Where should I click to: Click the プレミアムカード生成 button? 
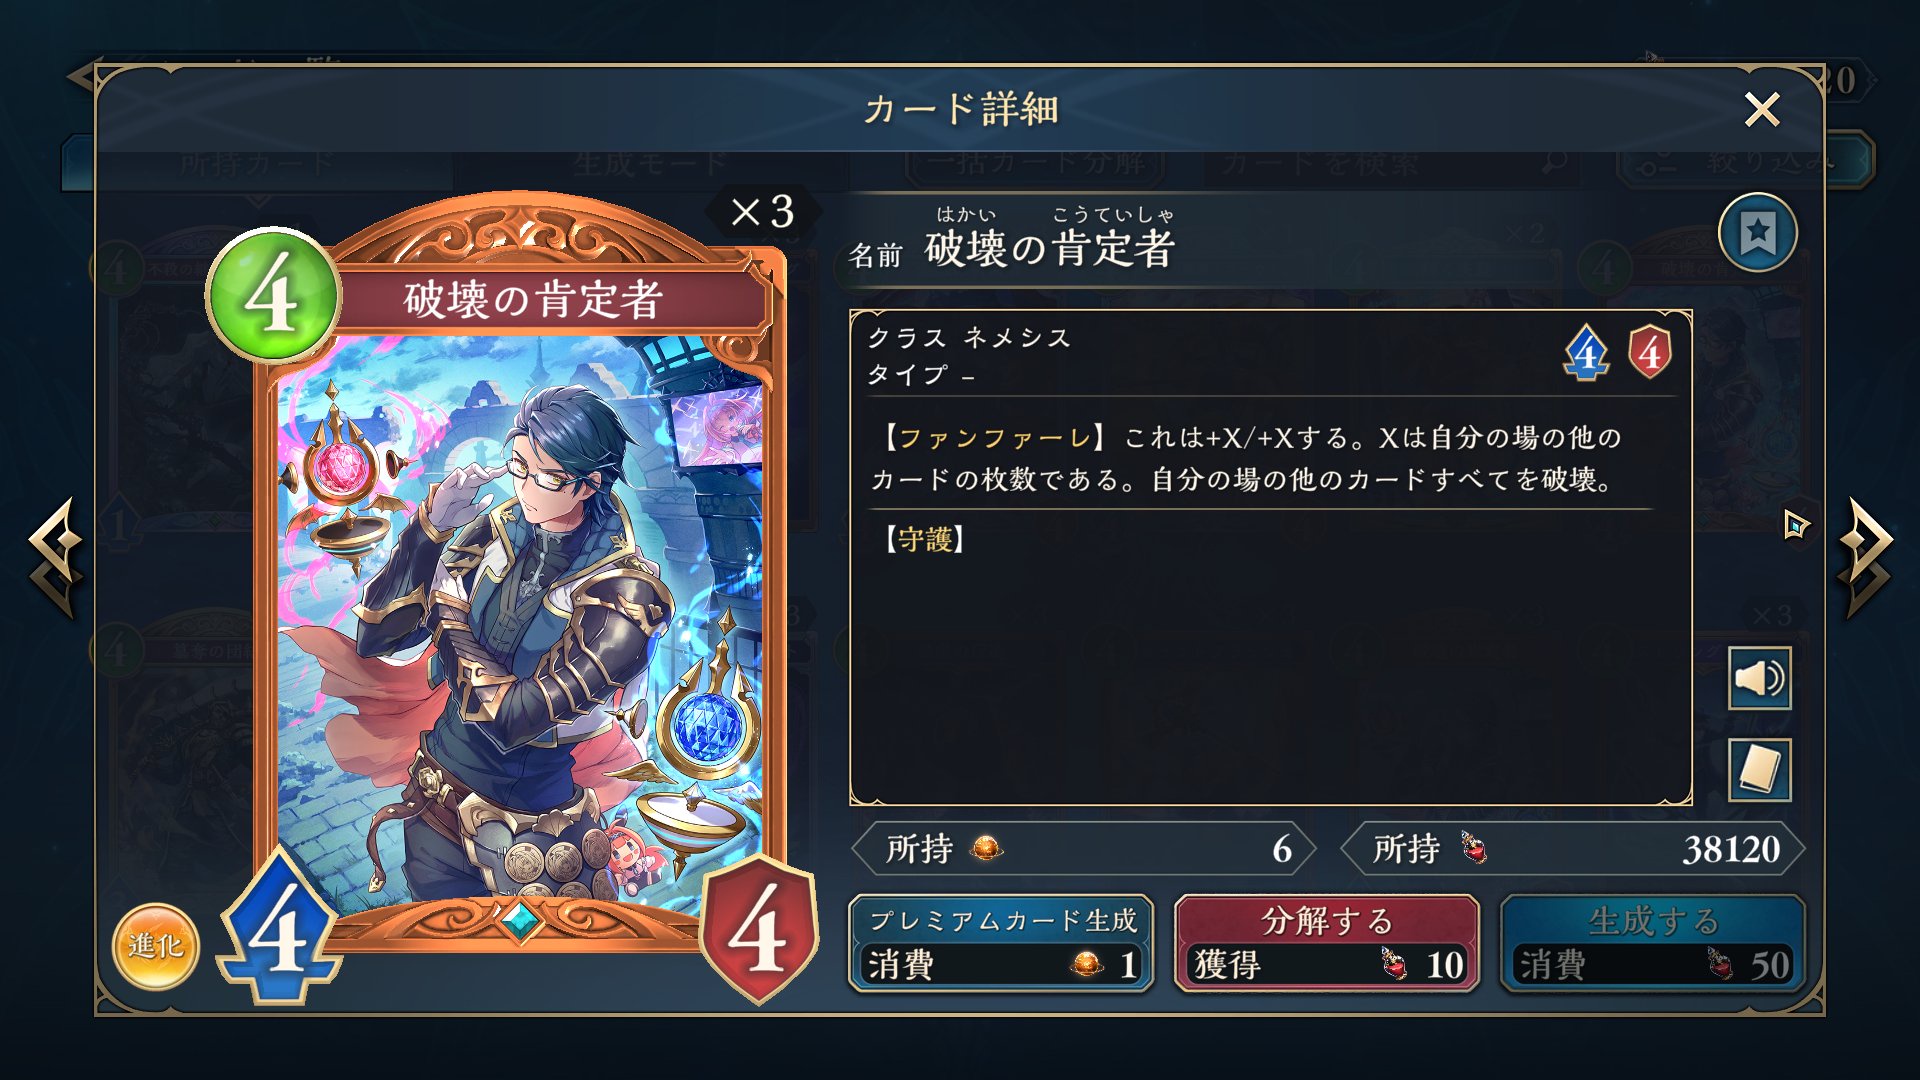coord(1001,943)
